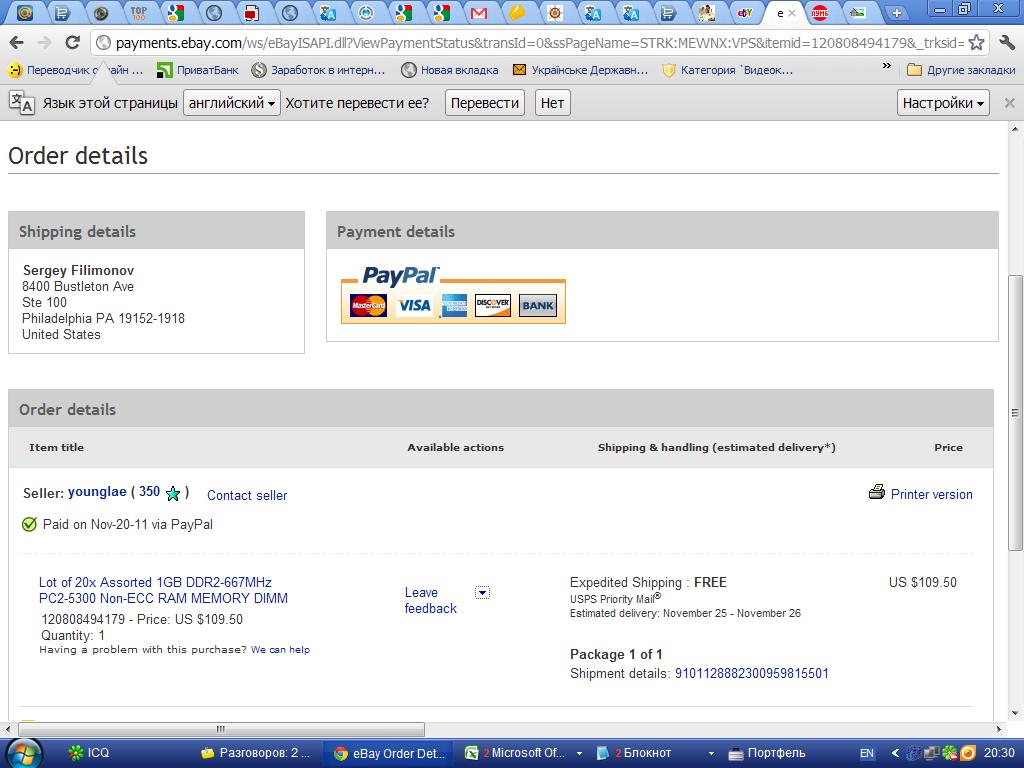Open the ПриватБанк bookmark
This screenshot has width=1024, height=768.
tap(199, 70)
